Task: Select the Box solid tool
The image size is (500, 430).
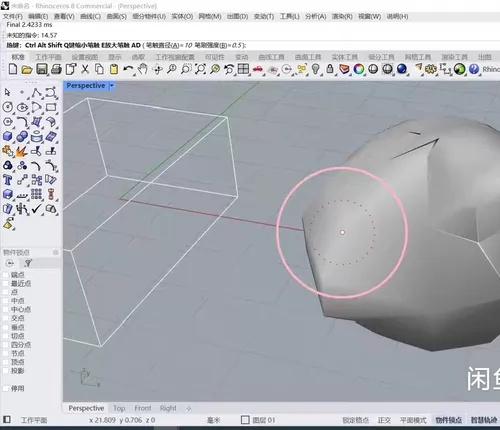Action: [7, 136]
